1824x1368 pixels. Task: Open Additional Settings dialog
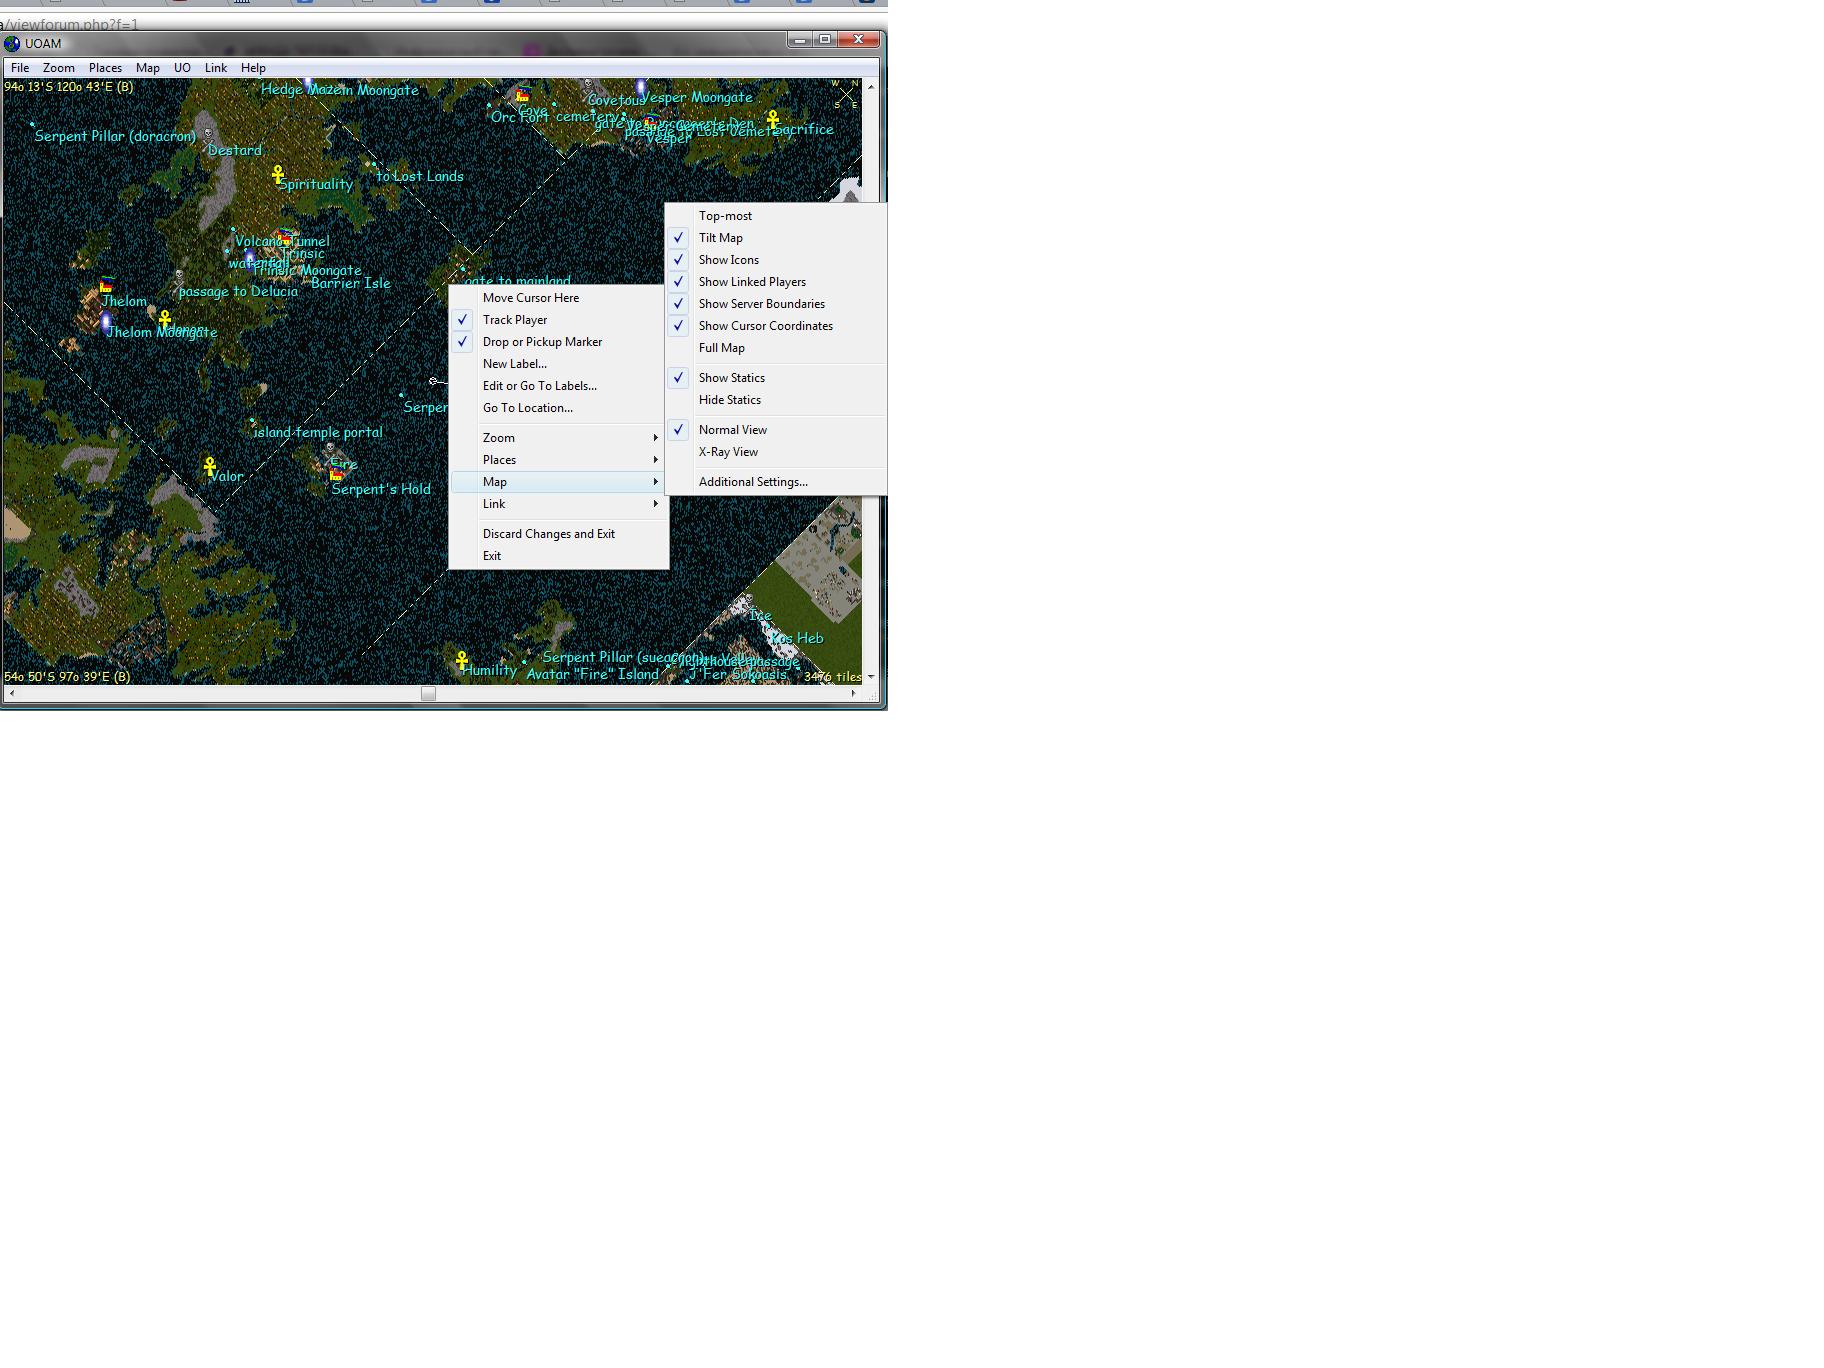click(753, 482)
